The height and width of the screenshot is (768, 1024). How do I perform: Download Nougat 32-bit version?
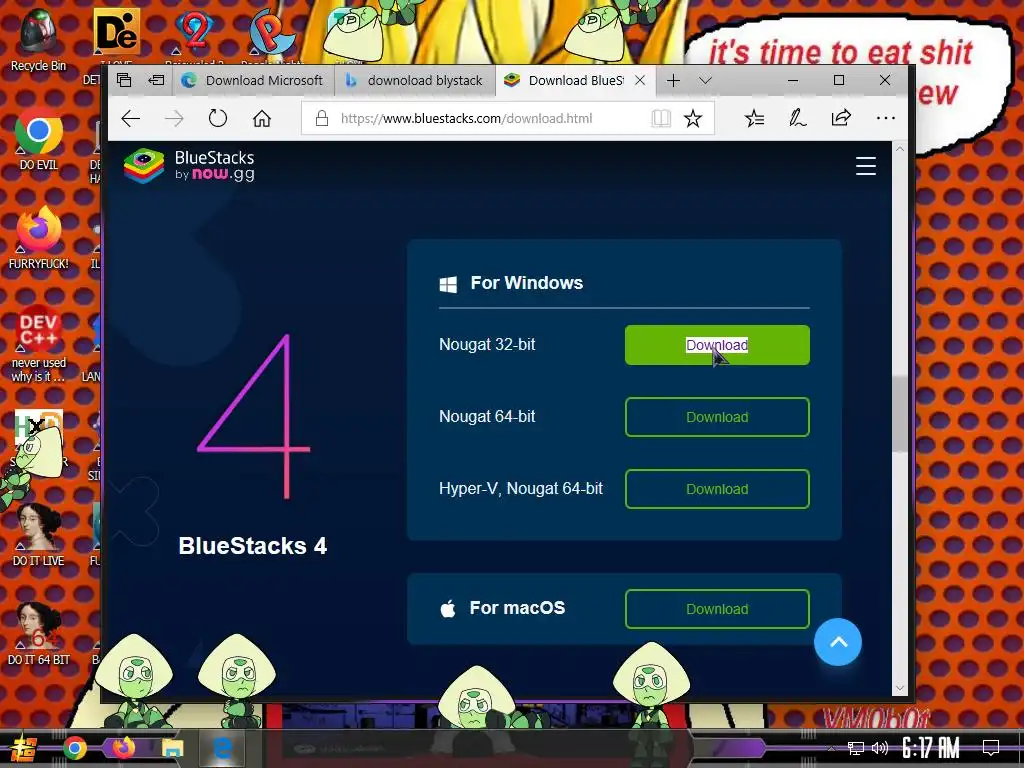coord(717,345)
